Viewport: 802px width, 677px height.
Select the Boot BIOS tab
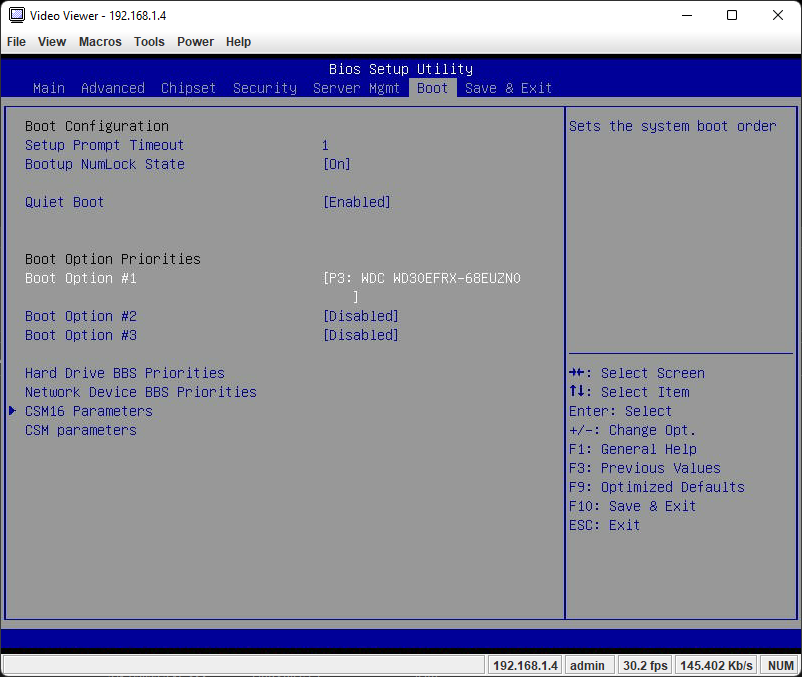click(x=433, y=88)
